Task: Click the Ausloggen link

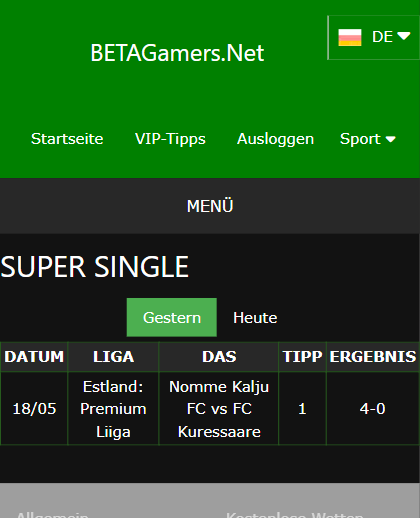Action: [x=275, y=139]
